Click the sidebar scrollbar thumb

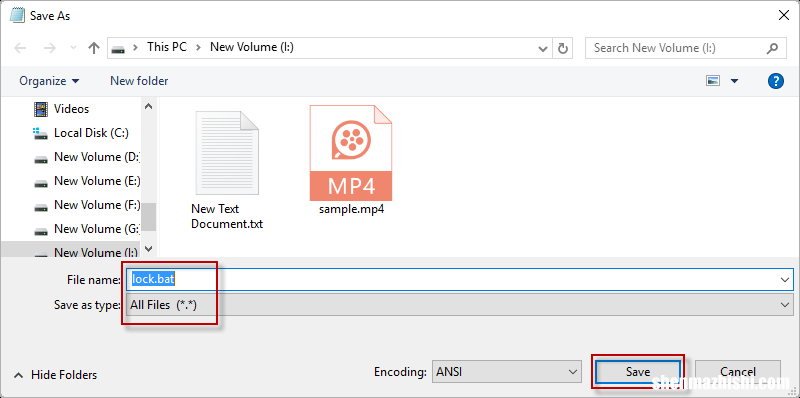[148, 216]
